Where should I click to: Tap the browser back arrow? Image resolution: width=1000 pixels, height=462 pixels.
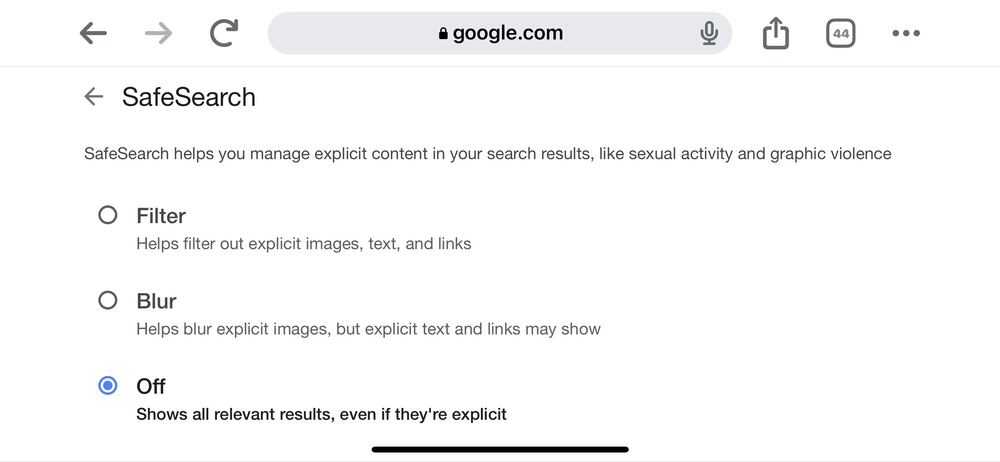(93, 33)
